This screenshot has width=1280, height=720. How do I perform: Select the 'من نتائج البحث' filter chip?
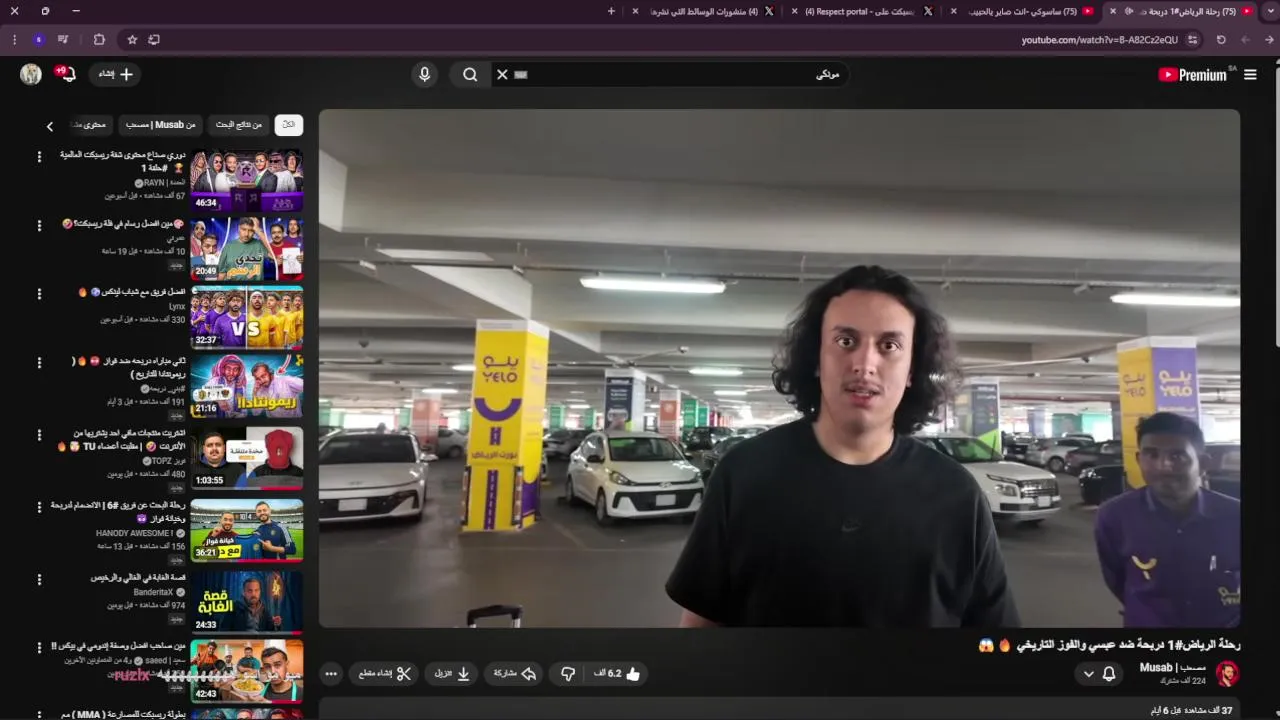coord(239,125)
